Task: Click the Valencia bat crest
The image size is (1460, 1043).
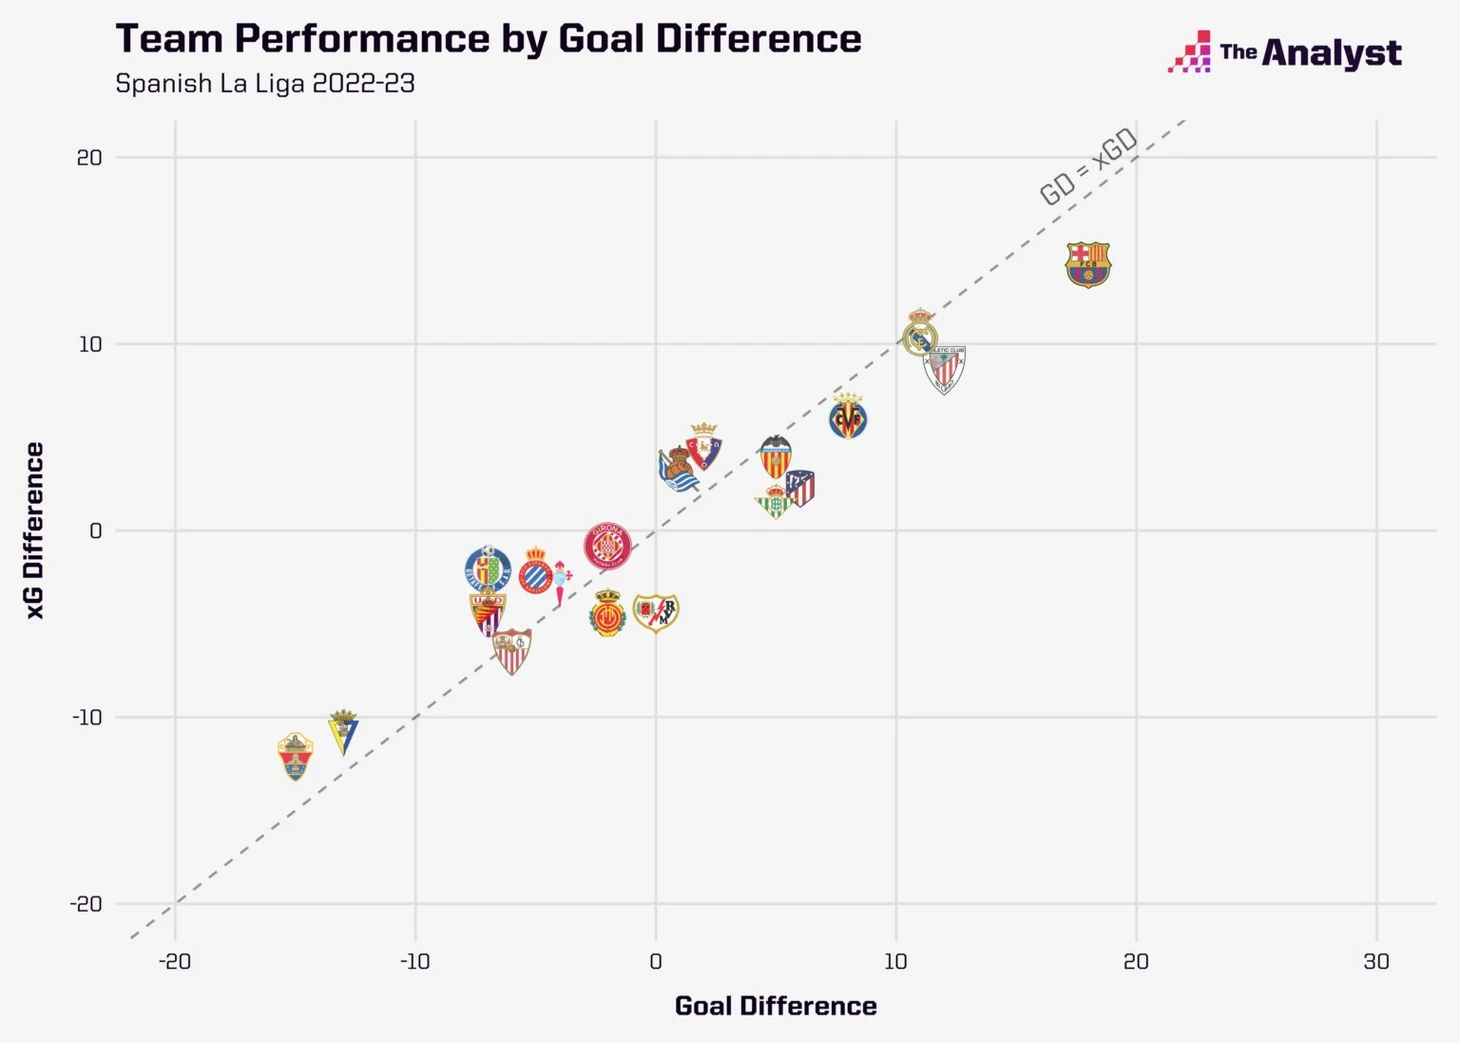Action: click(x=775, y=457)
